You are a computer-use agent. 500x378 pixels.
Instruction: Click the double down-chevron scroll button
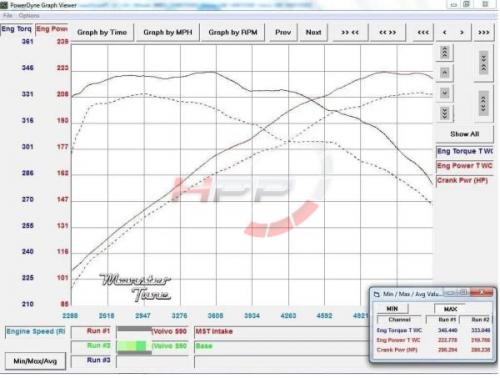pos(444,113)
